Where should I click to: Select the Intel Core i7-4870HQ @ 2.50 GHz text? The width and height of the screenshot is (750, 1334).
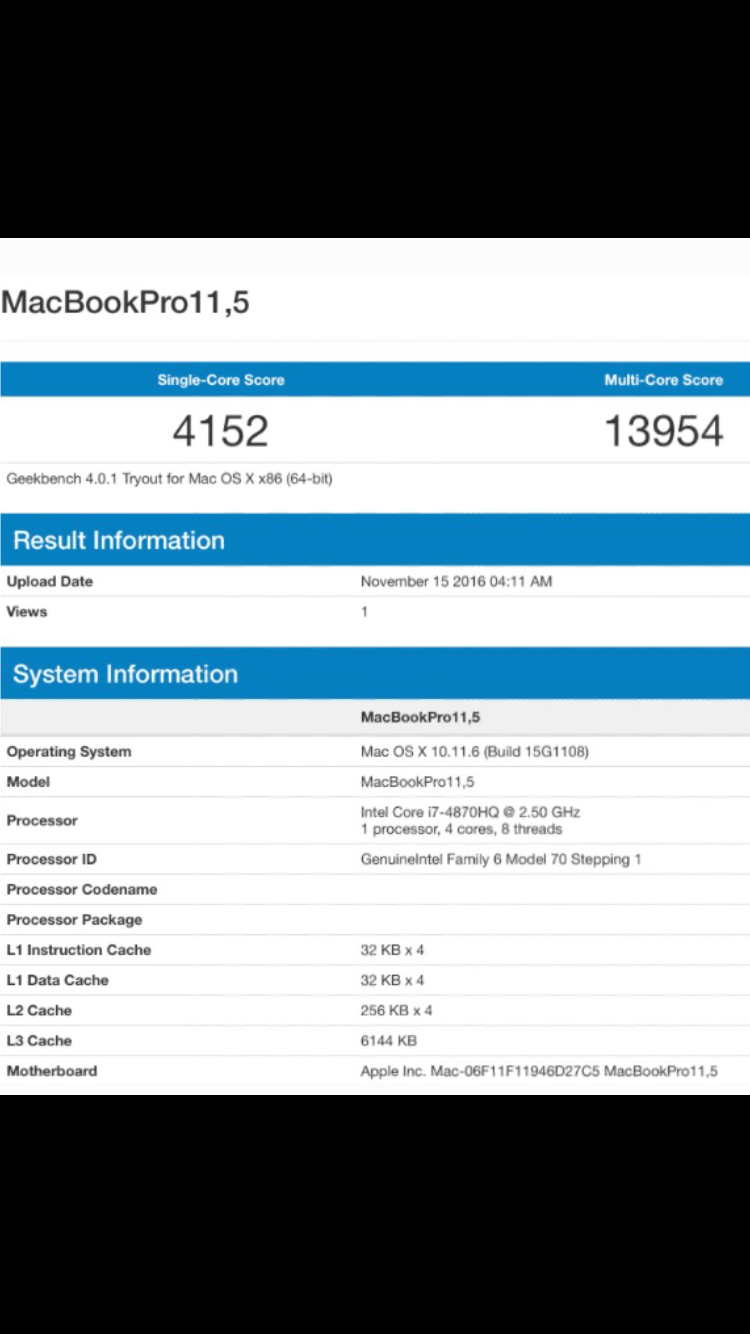(470, 812)
